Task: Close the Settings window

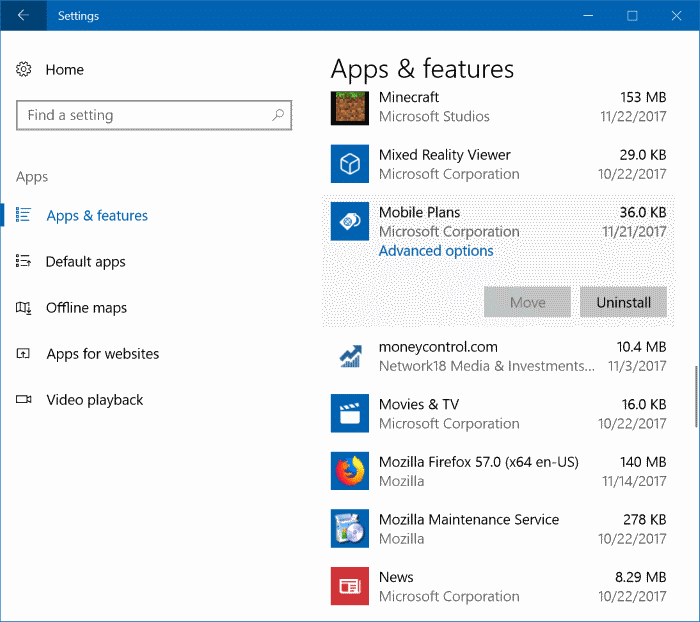Action: pos(676,16)
